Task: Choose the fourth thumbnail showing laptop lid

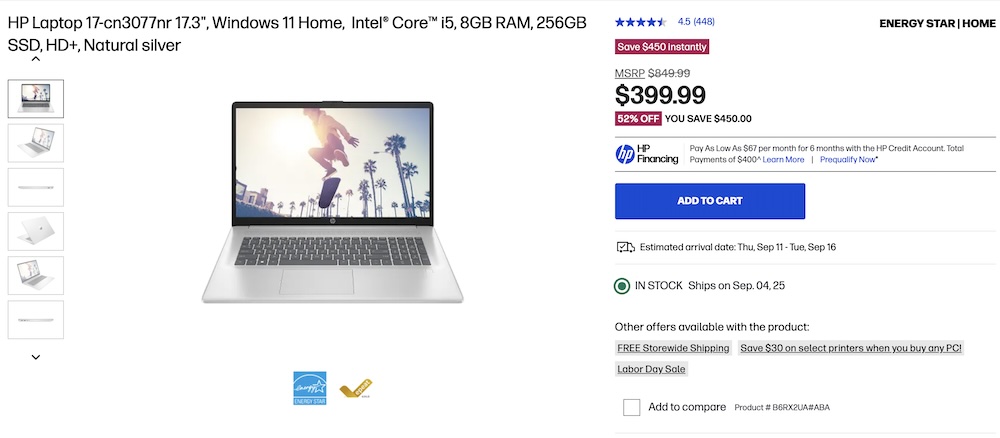Action: click(36, 231)
